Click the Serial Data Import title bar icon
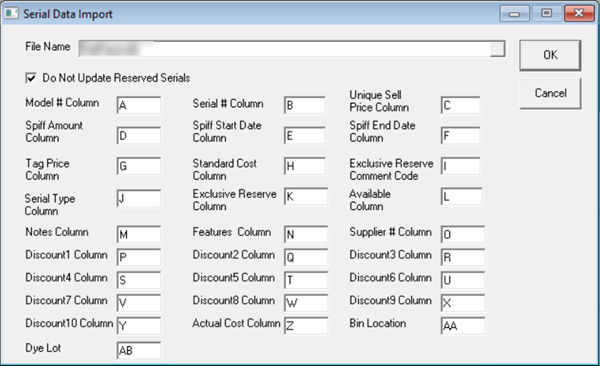The width and height of the screenshot is (600, 366). click(11, 13)
